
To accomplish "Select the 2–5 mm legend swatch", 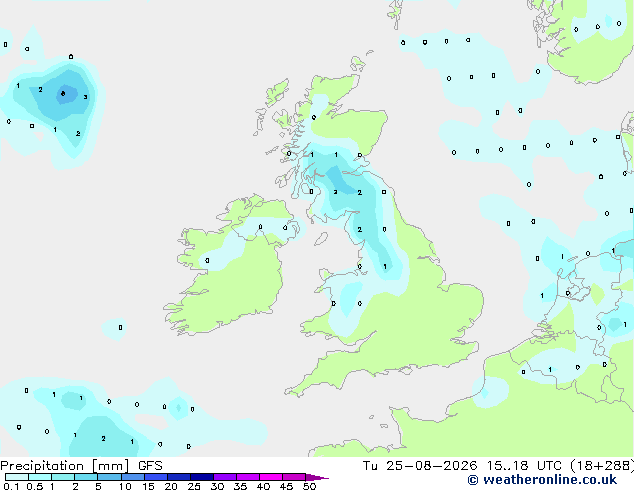I will click(86, 477).
